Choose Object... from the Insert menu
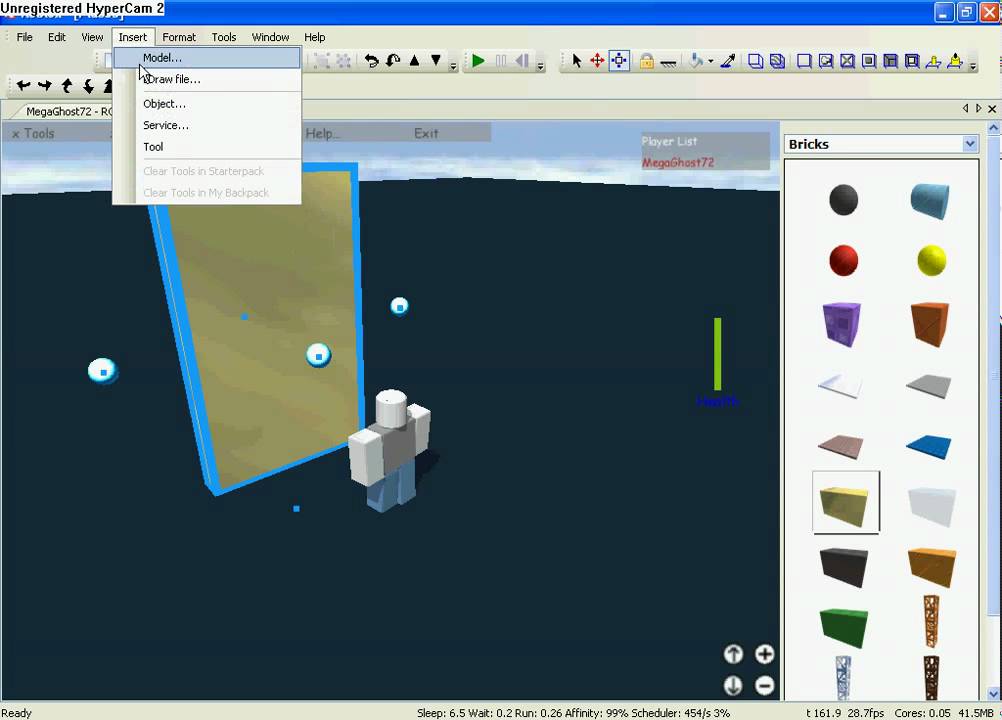 (207, 103)
